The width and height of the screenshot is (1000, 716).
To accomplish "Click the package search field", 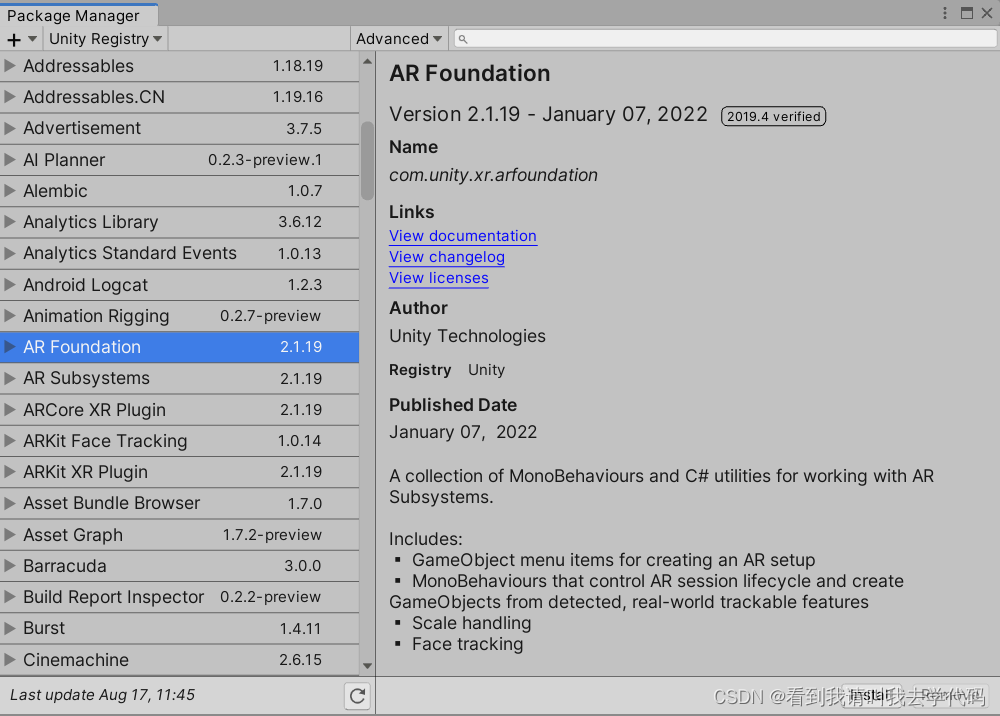I will [x=725, y=39].
